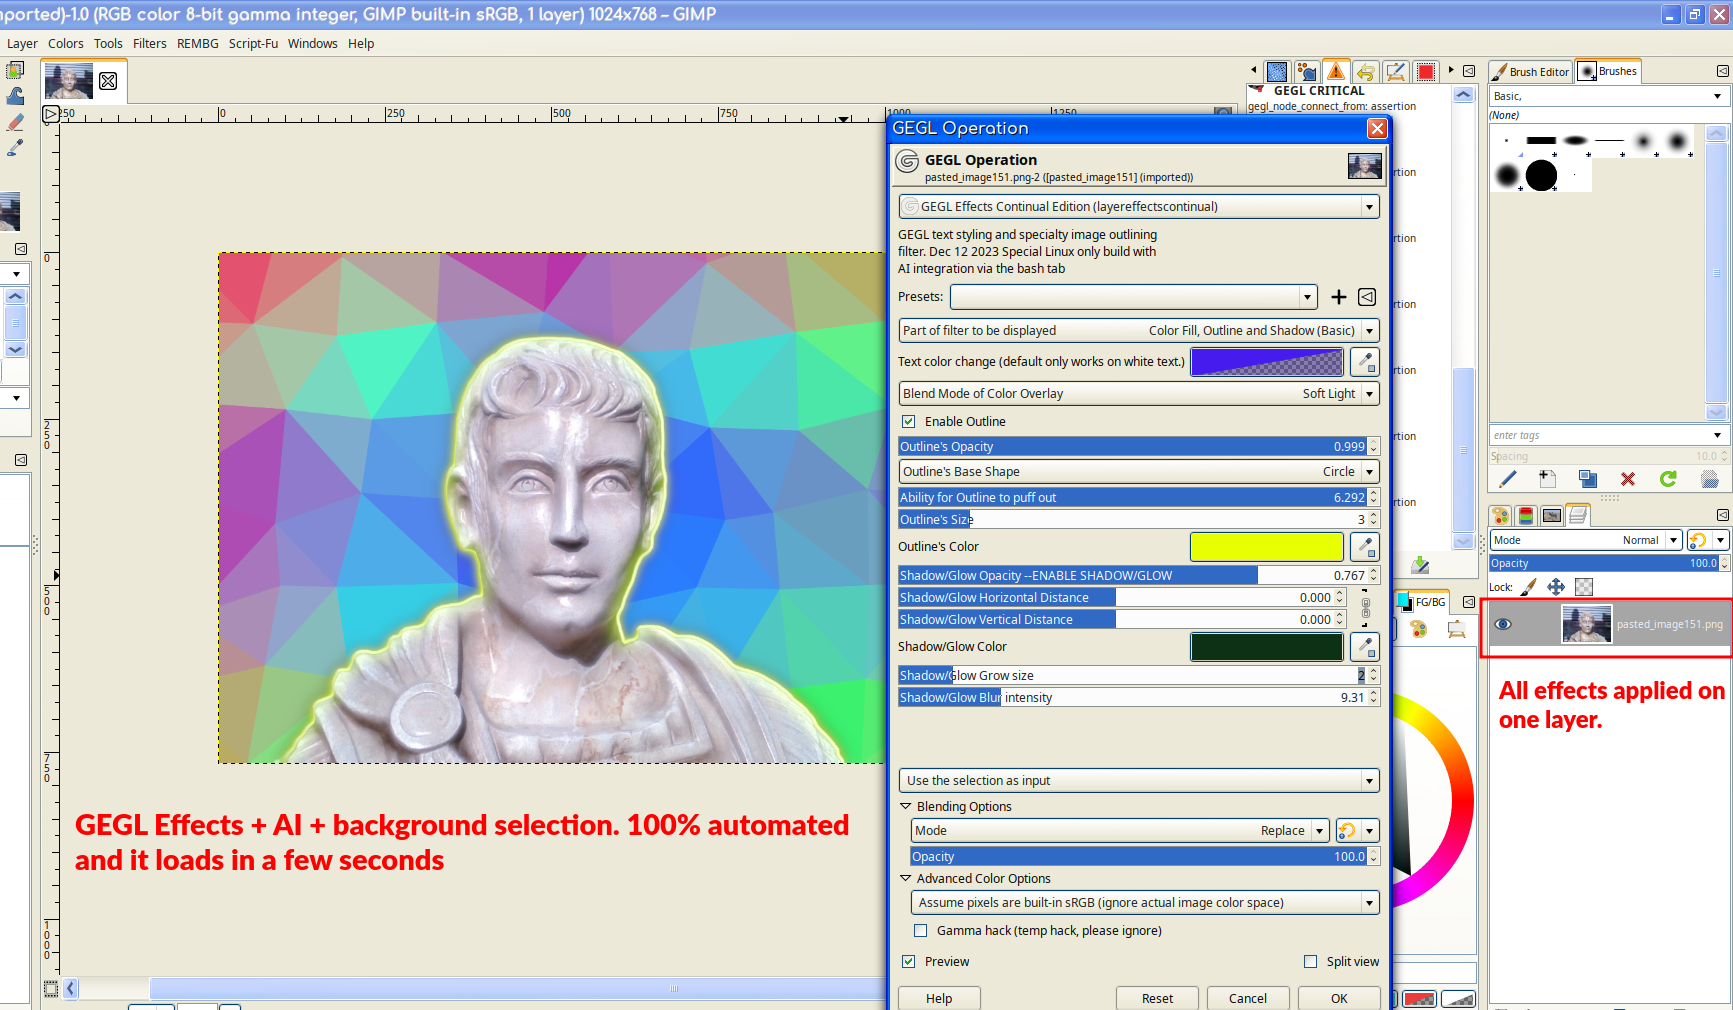The image size is (1733, 1010).
Task: Select the Foreground Select tool in the toolbox
Action: (15, 71)
